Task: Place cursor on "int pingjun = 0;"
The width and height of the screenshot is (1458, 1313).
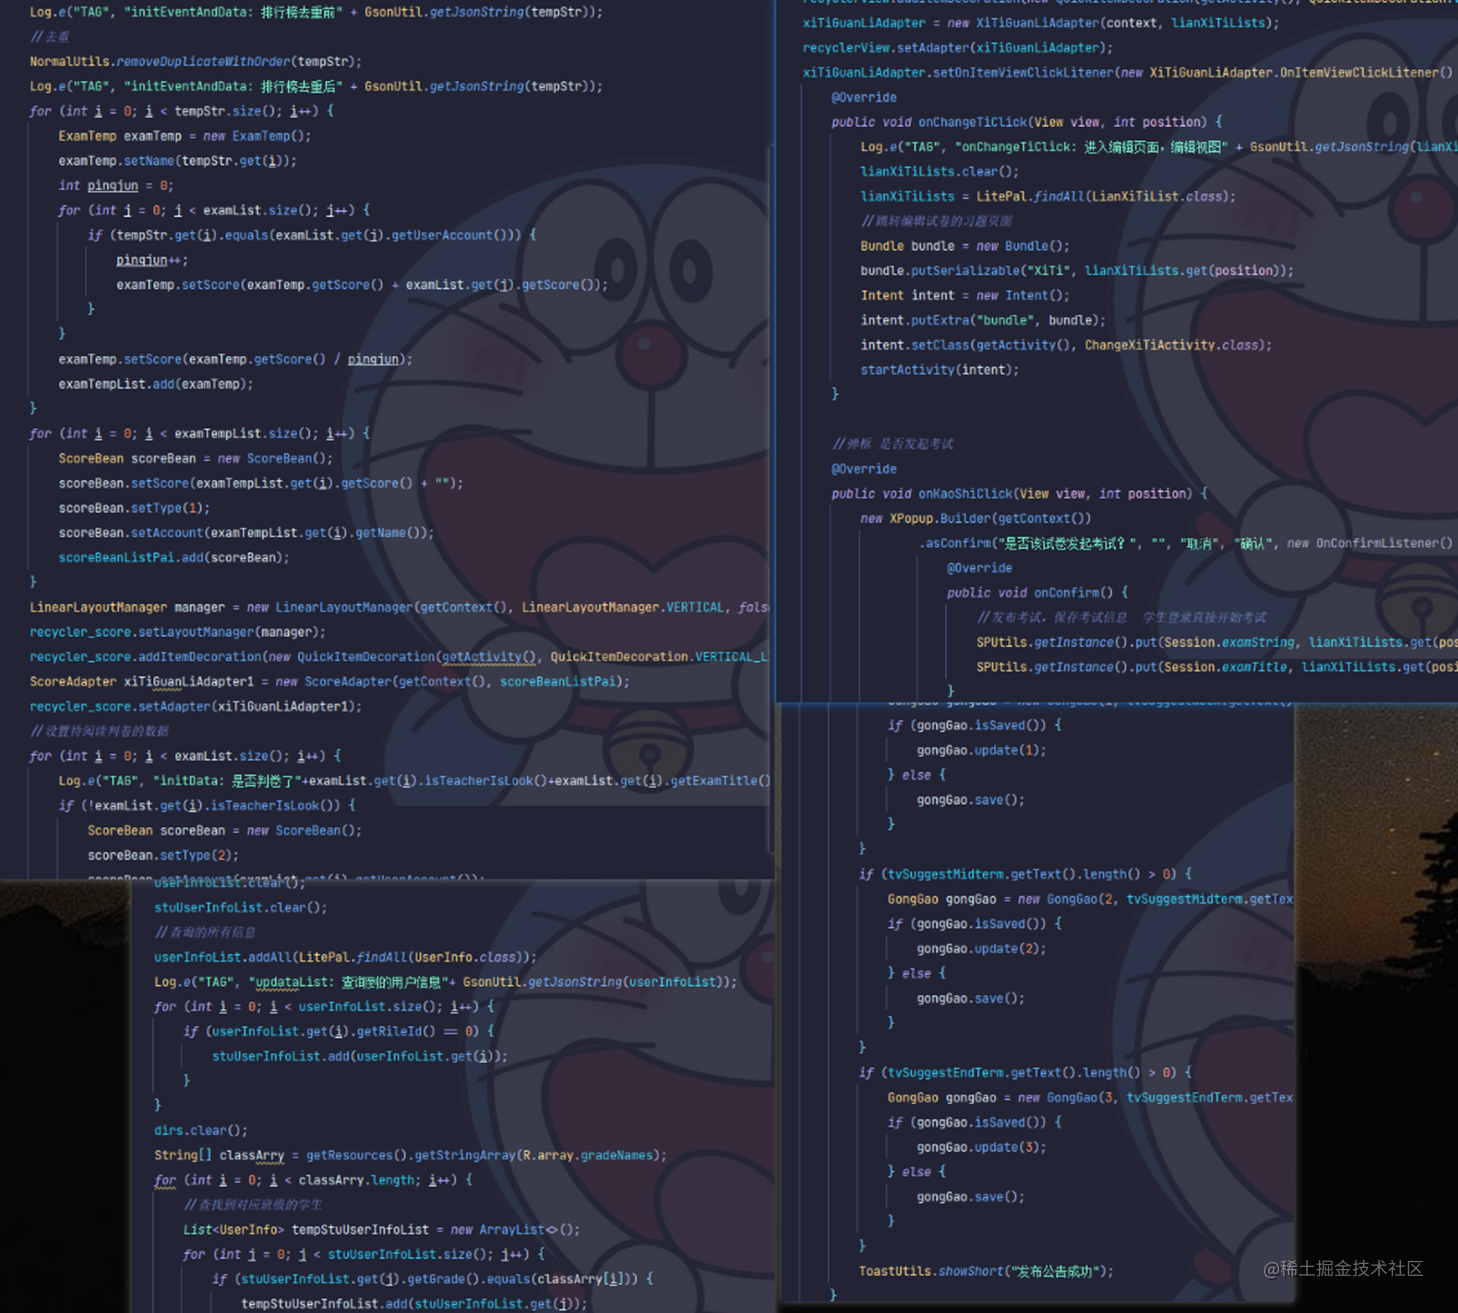Action: 116,185
